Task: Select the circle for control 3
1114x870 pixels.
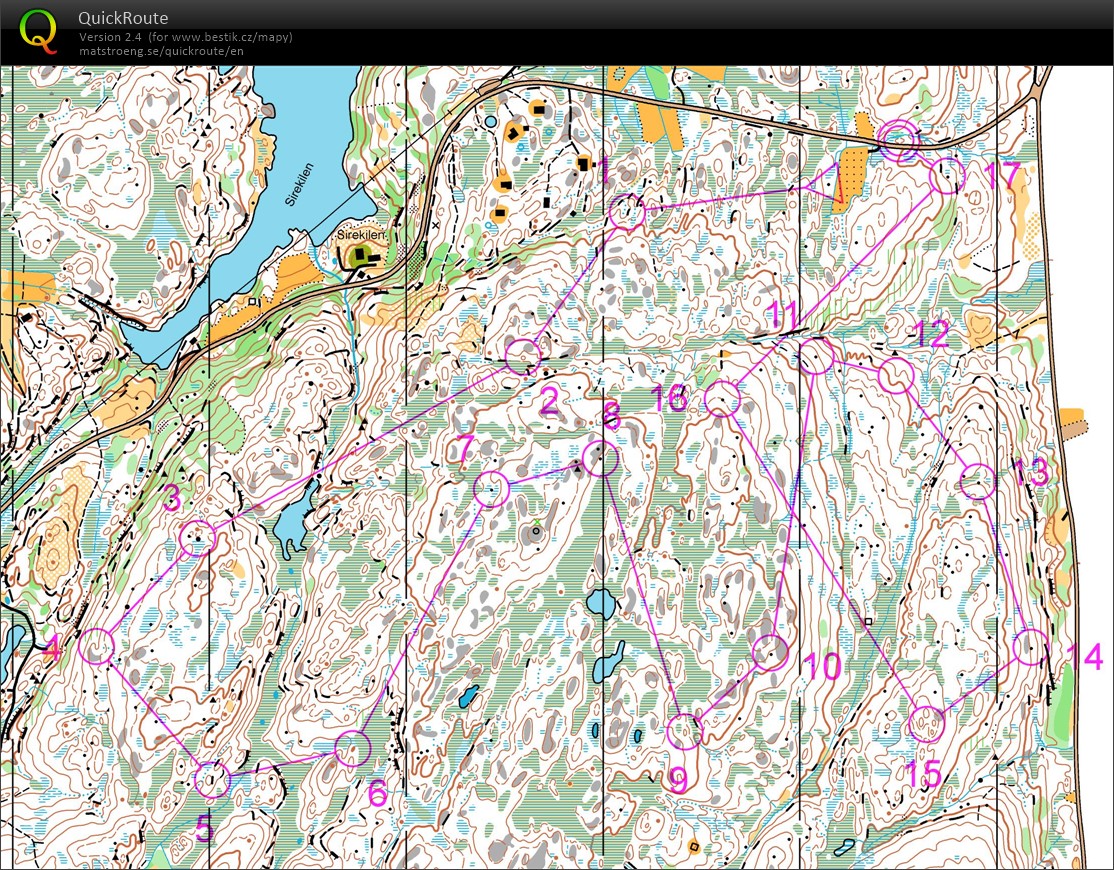Action: point(198,538)
